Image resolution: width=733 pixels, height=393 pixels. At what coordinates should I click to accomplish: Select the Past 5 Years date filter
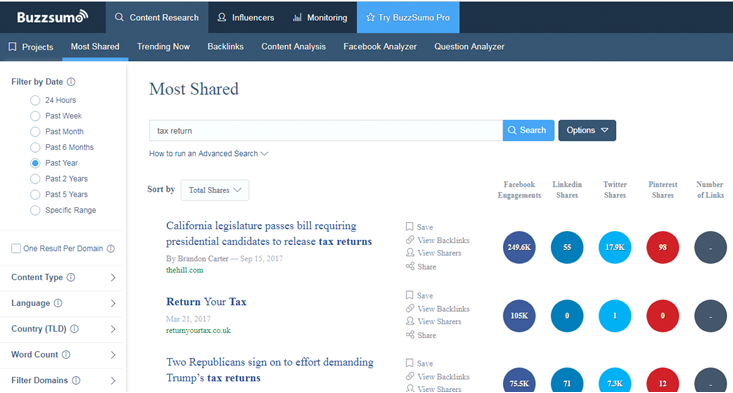[35, 194]
